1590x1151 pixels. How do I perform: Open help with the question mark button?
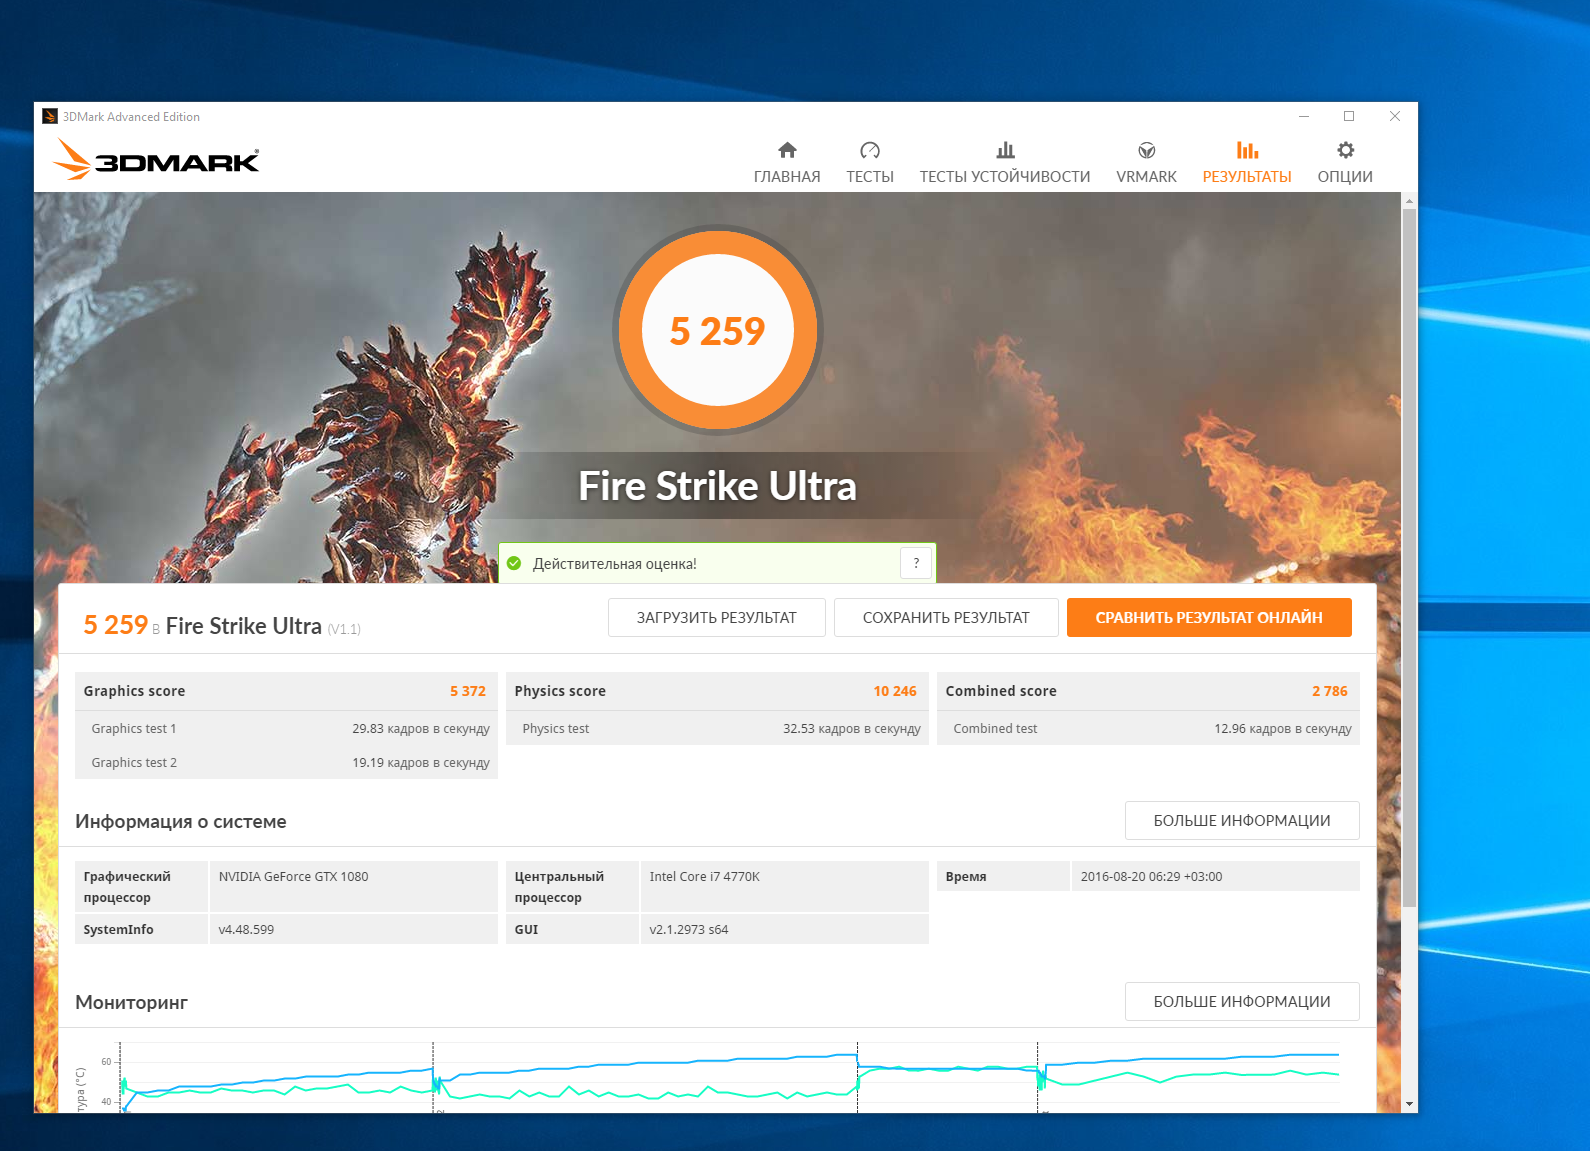coord(916,563)
